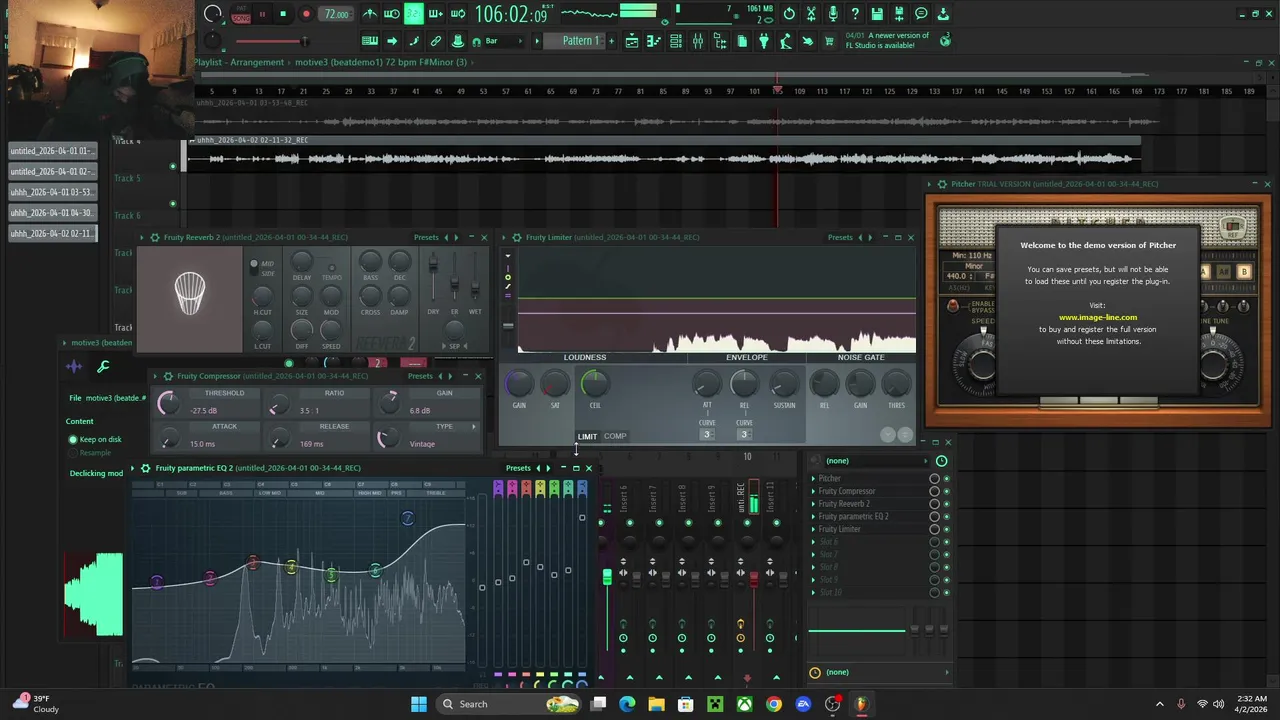Select Pitcher in mixer effect slots
Image resolution: width=1280 pixels, height=720 pixels.
[x=830, y=479]
